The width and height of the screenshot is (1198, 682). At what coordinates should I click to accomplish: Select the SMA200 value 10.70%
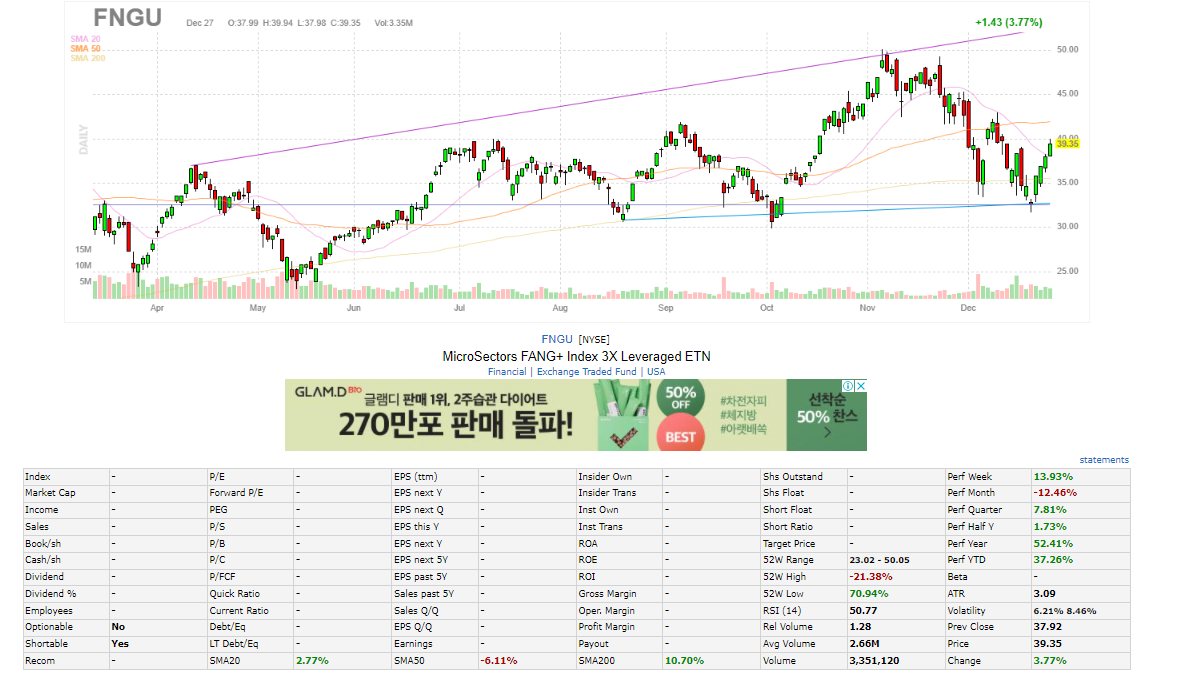point(685,661)
